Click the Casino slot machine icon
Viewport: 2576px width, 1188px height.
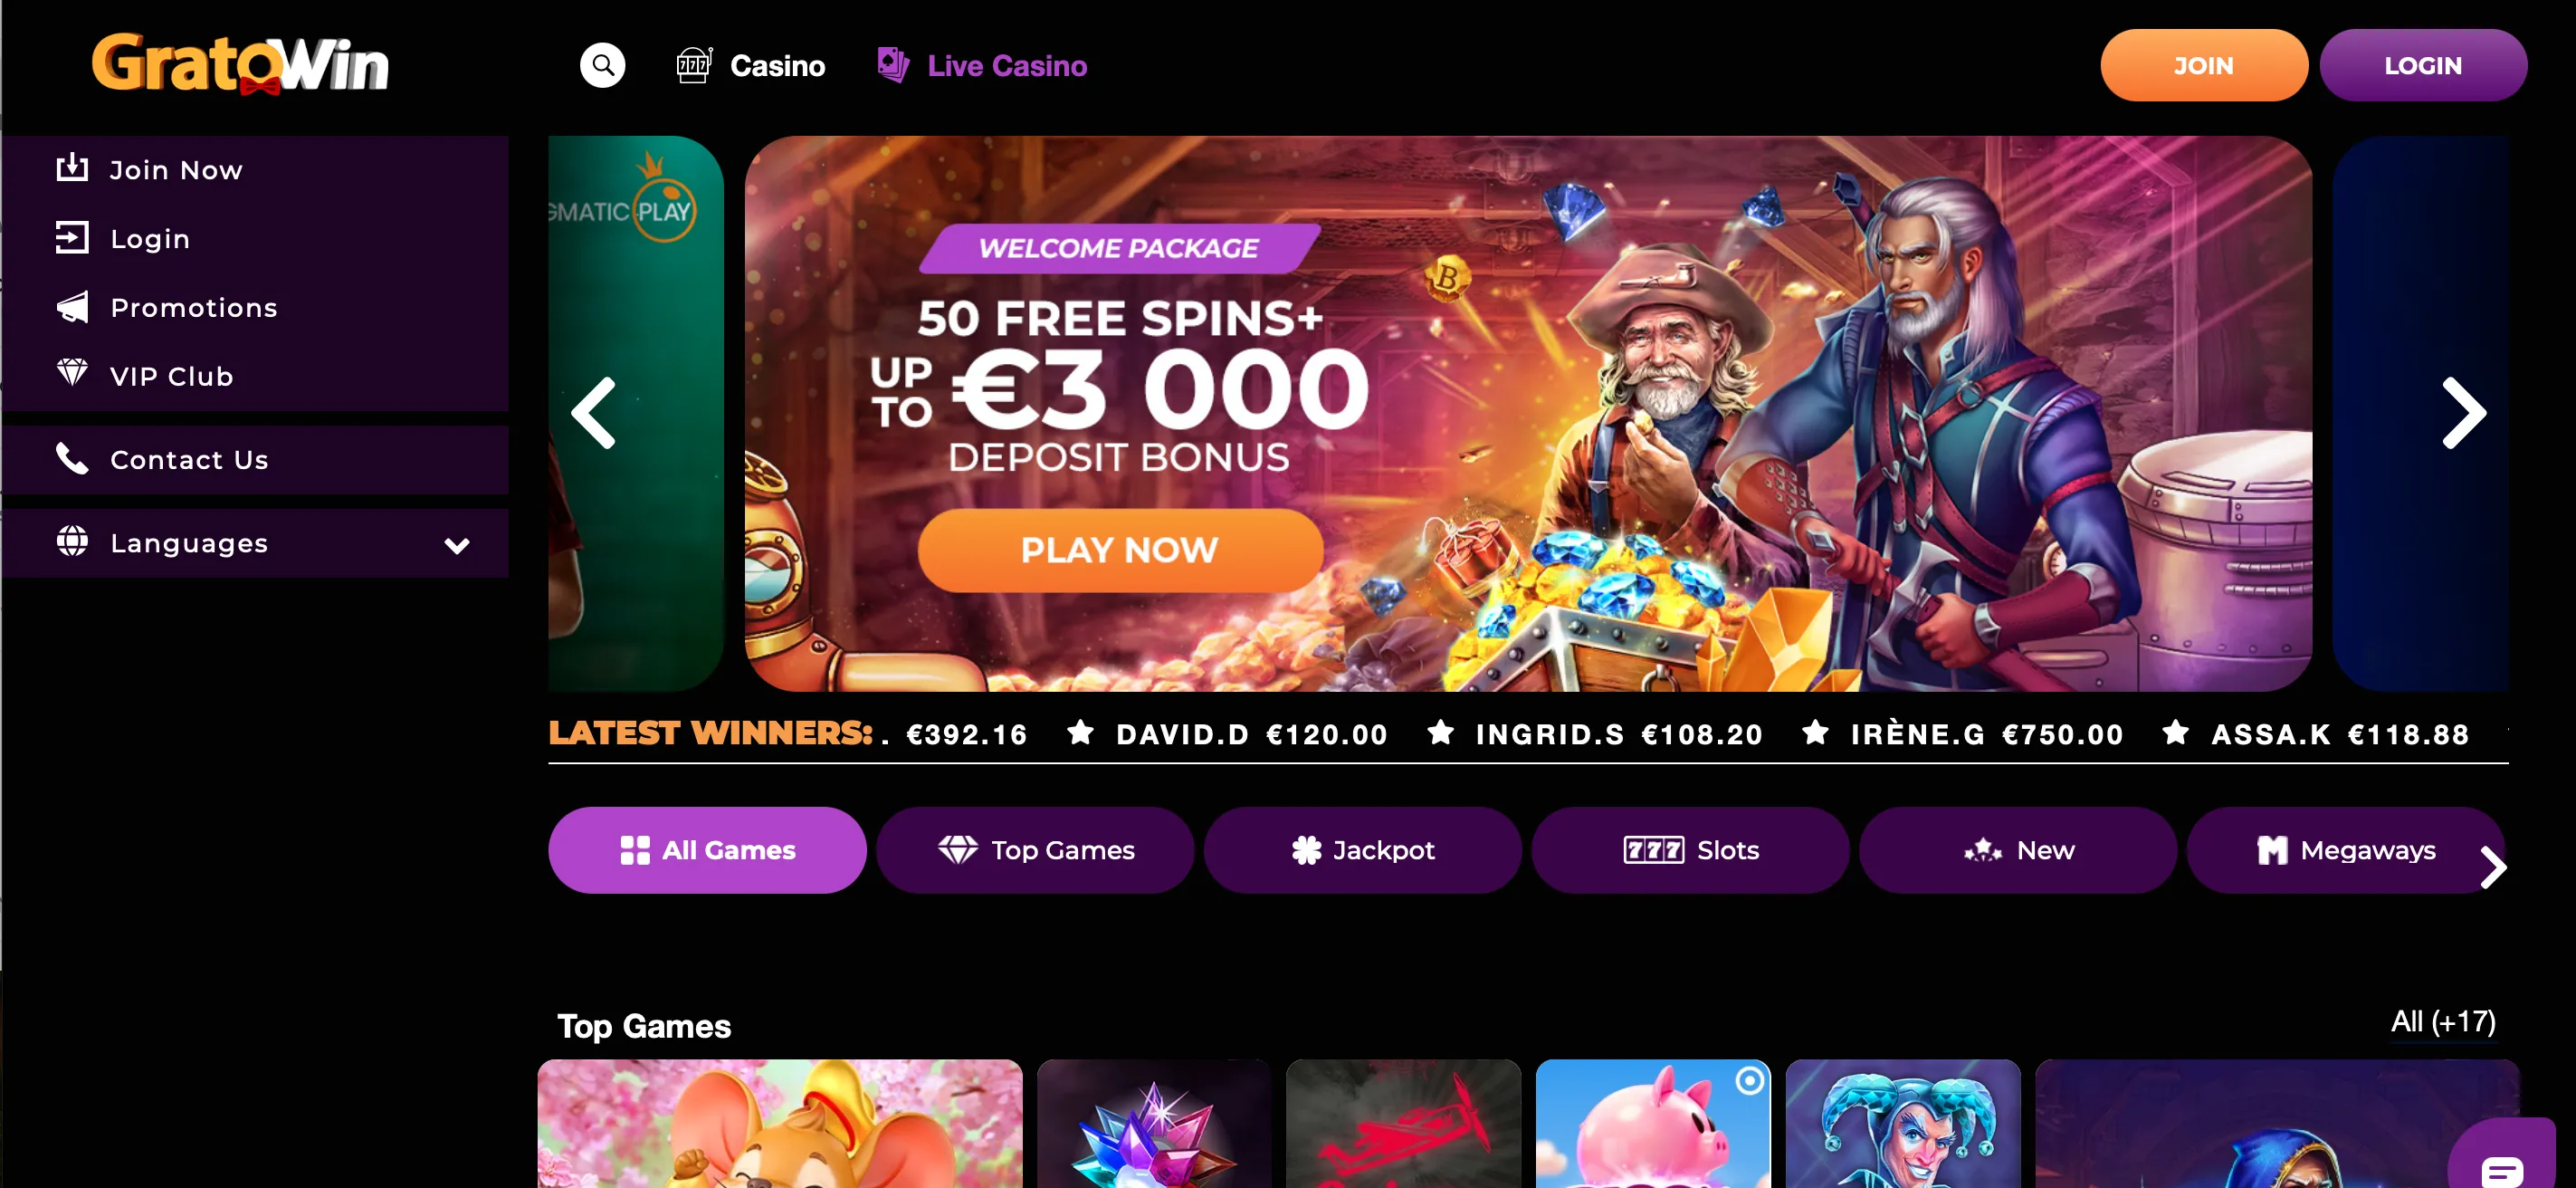[694, 65]
